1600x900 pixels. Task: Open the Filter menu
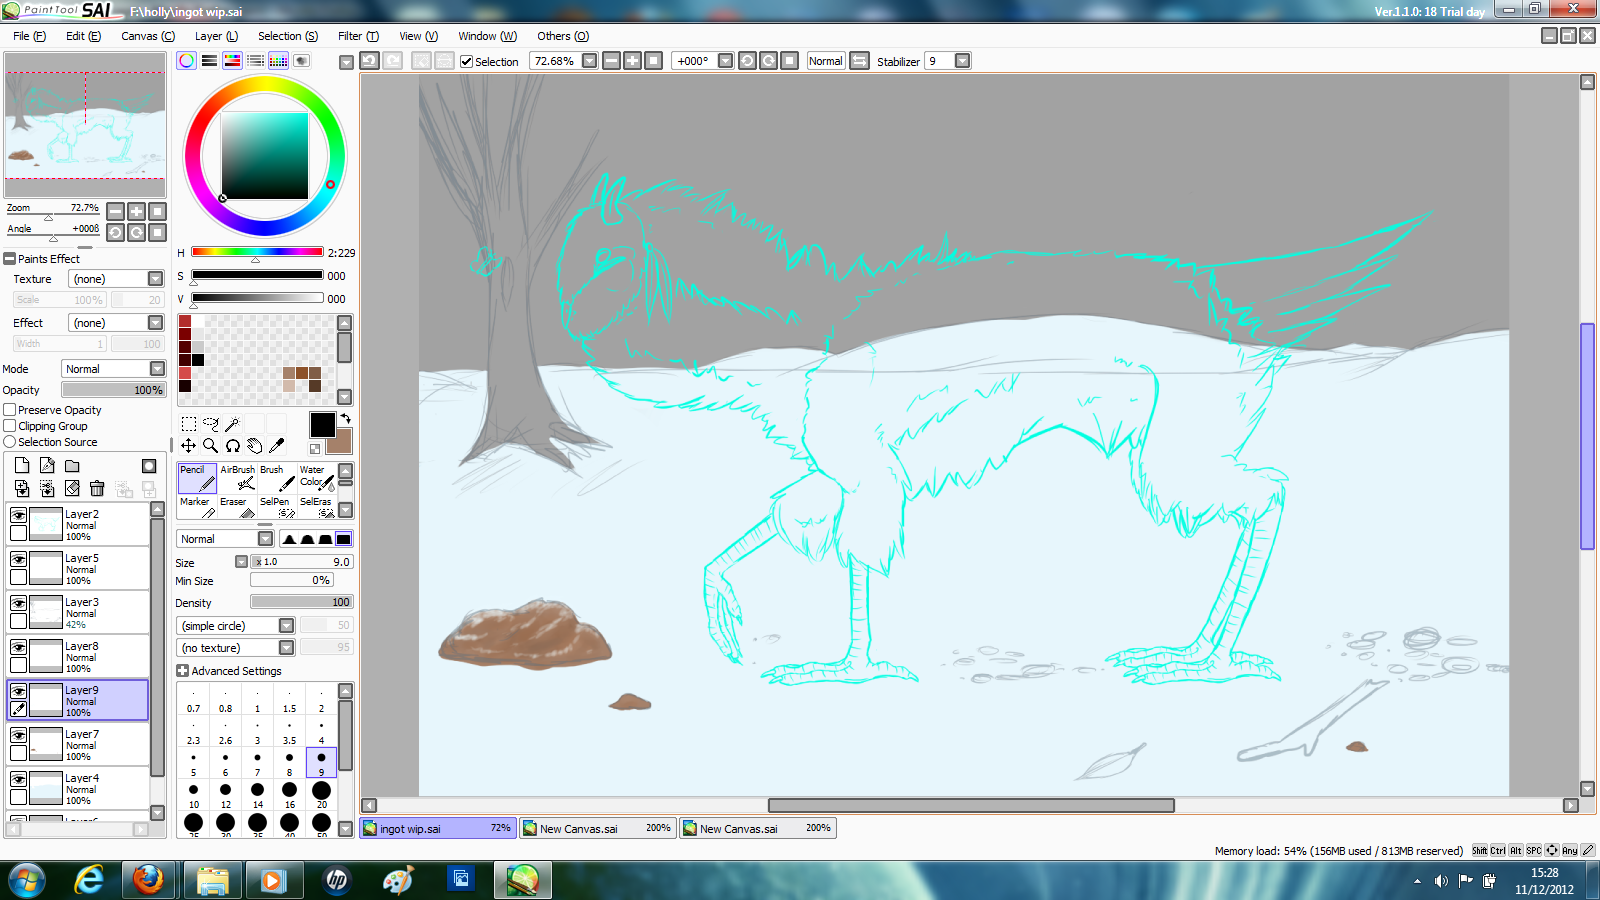point(357,36)
